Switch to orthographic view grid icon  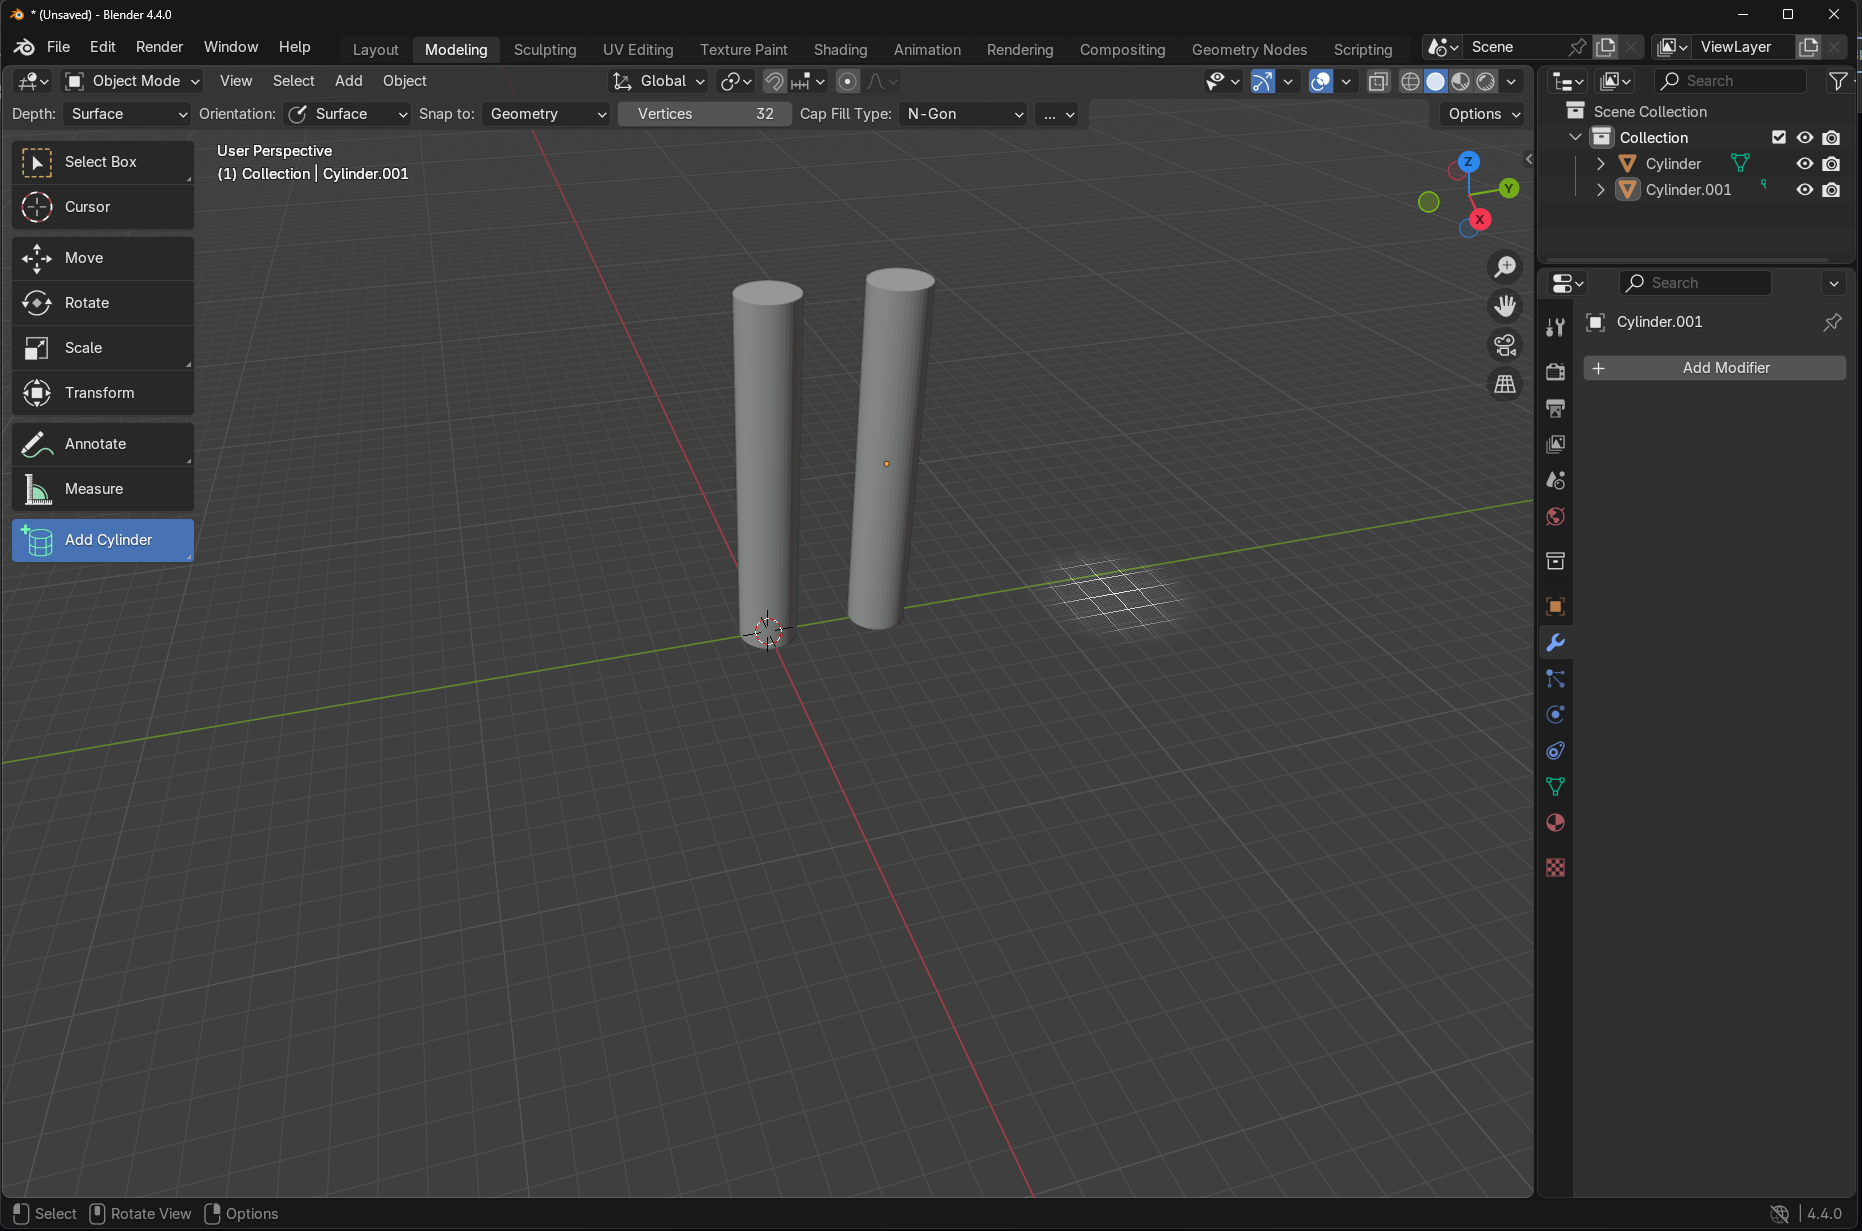pos(1505,384)
